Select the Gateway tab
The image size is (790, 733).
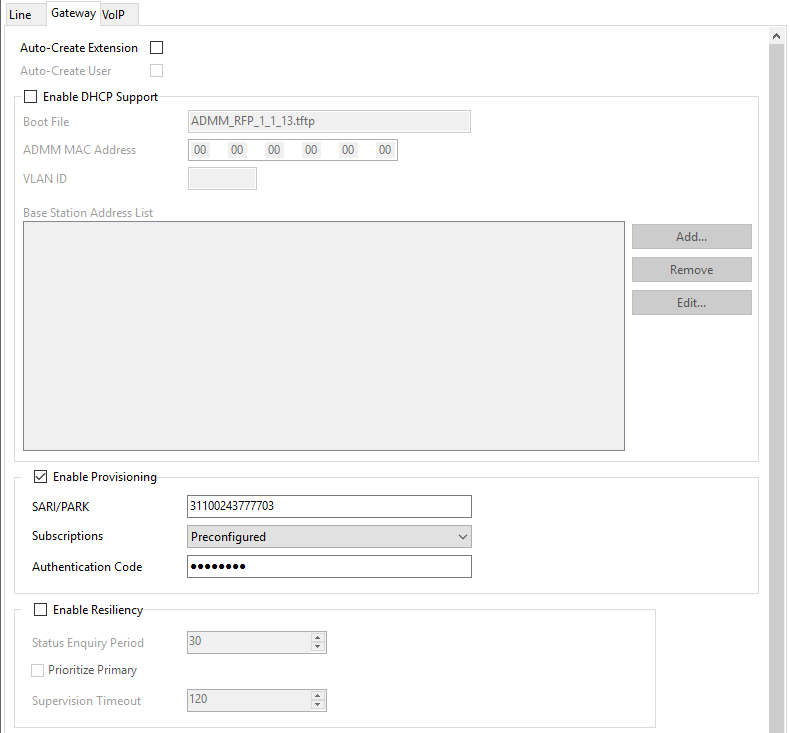point(74,13)
